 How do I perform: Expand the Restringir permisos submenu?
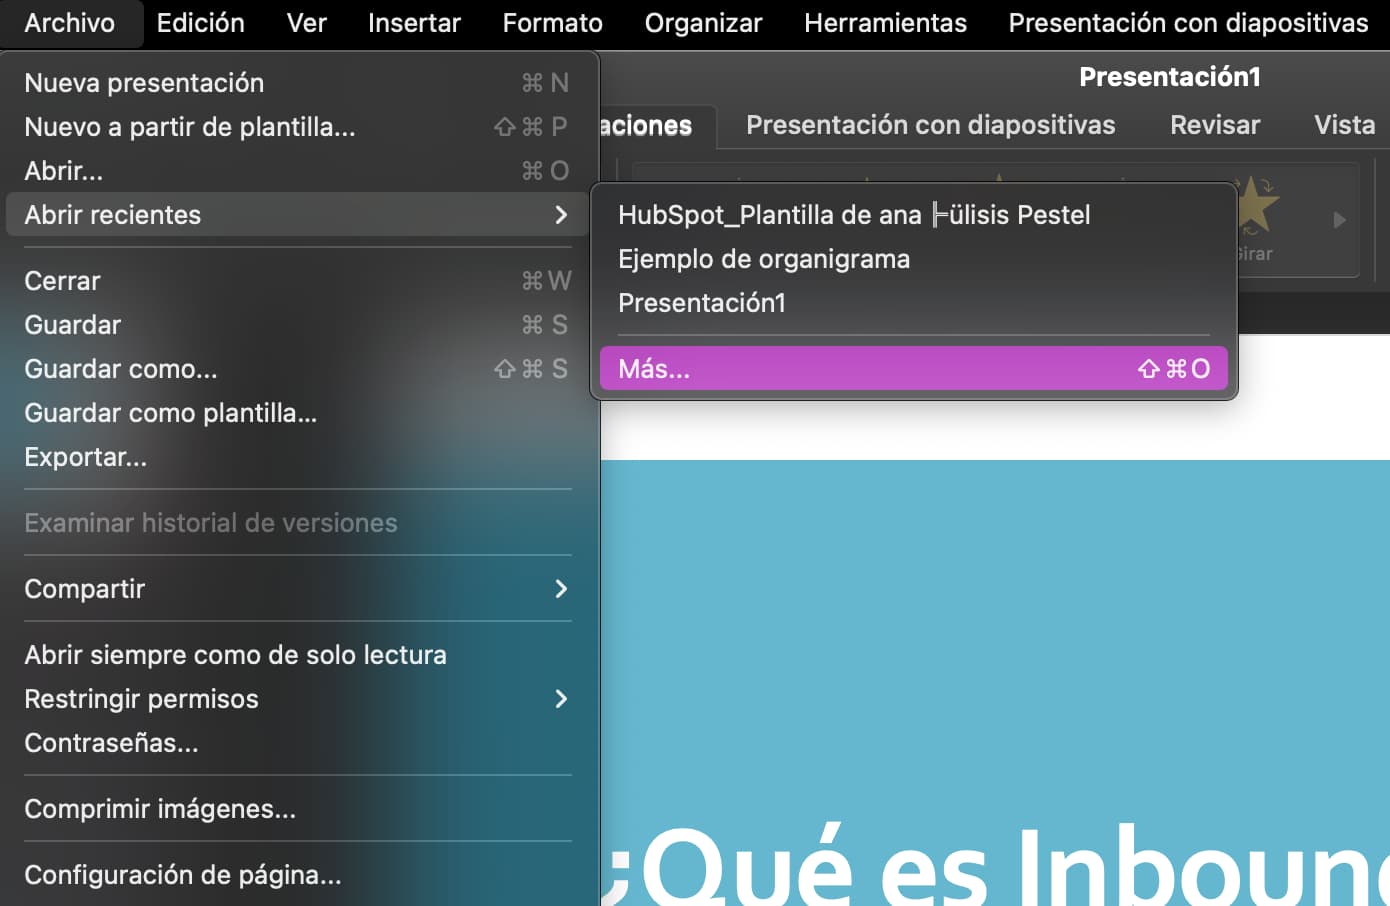click(x=140, y=699)
